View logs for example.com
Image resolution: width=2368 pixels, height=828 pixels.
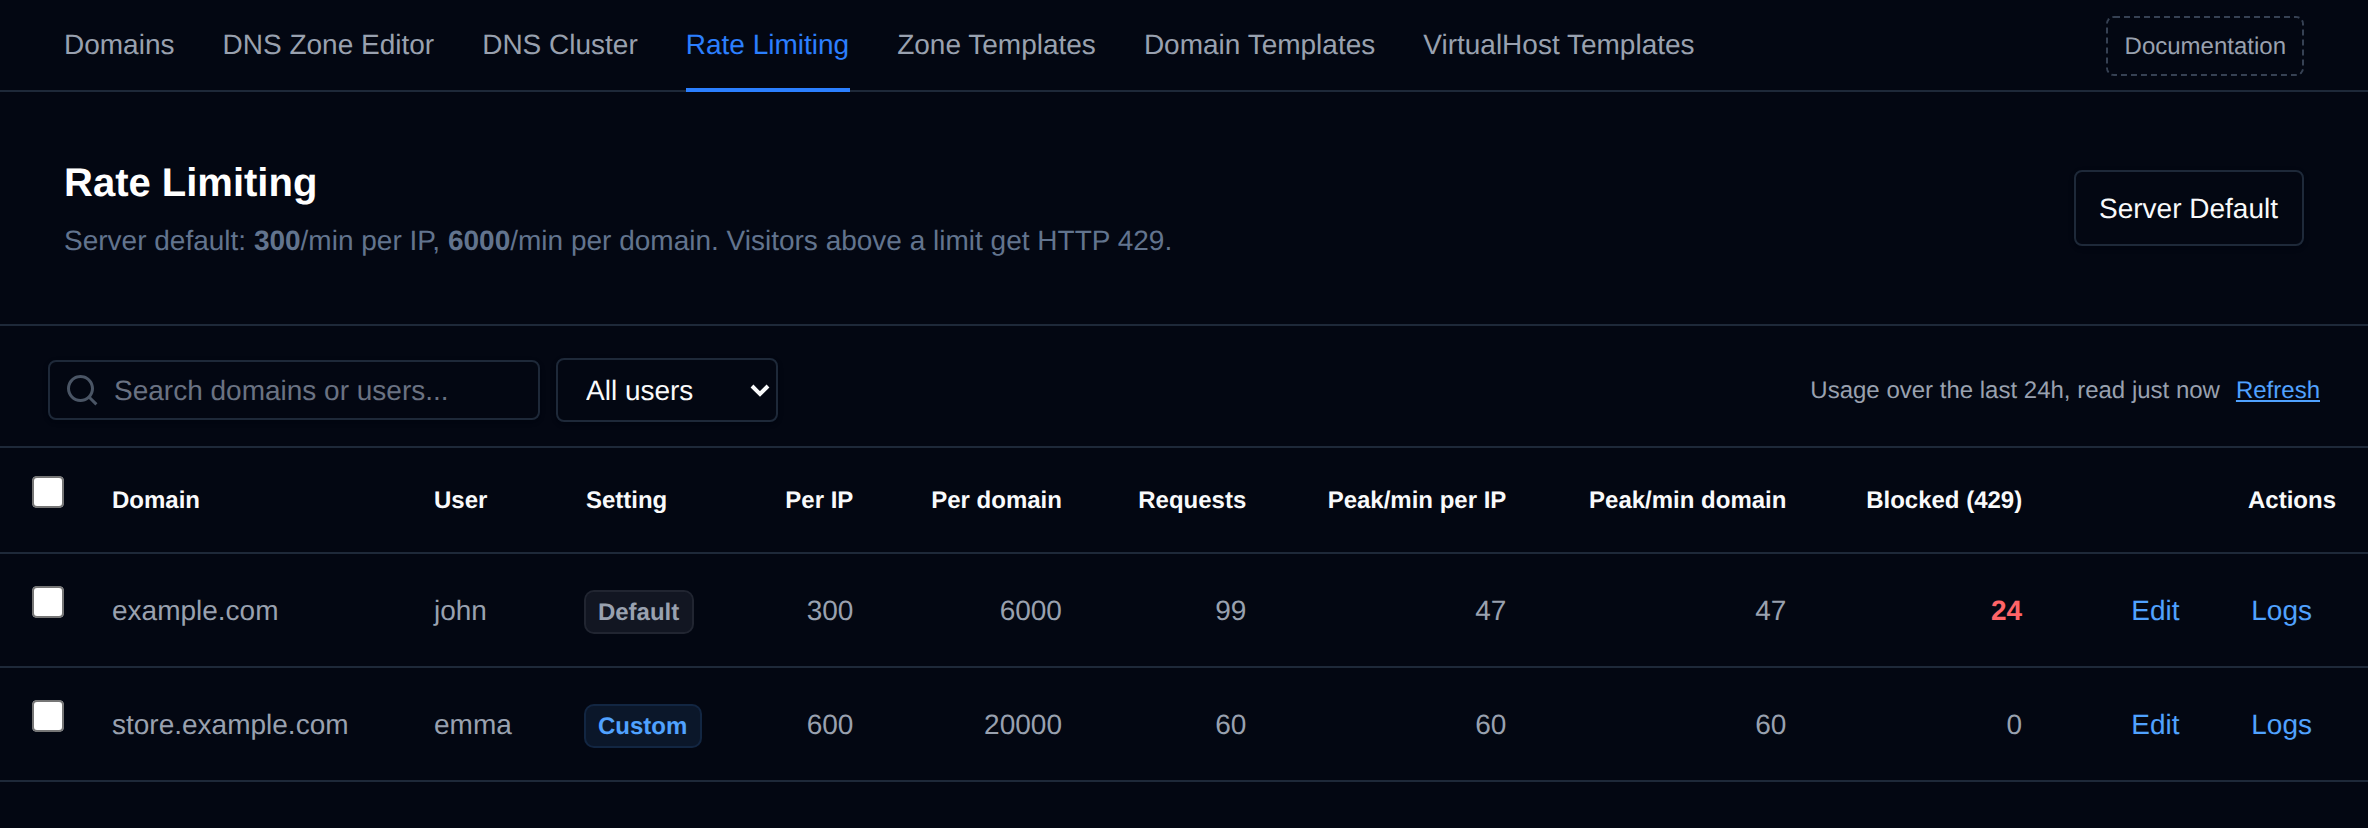pyautogui.click(x=2281, y=611)
